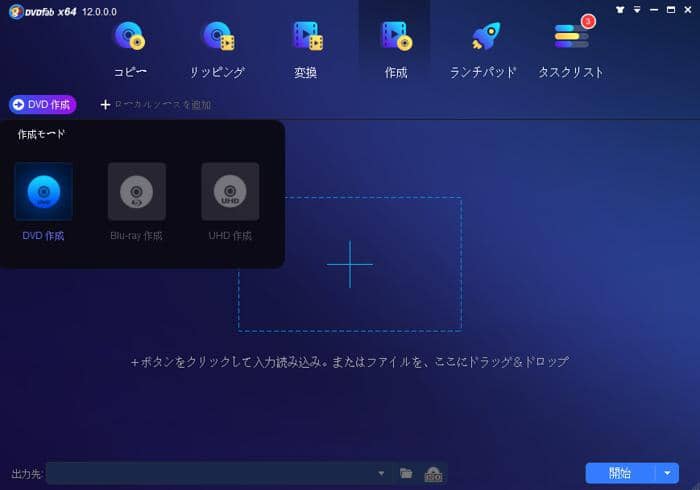Click ローカルソースを追加 to add a local source

pyautogui.click(x=156, y=105)
